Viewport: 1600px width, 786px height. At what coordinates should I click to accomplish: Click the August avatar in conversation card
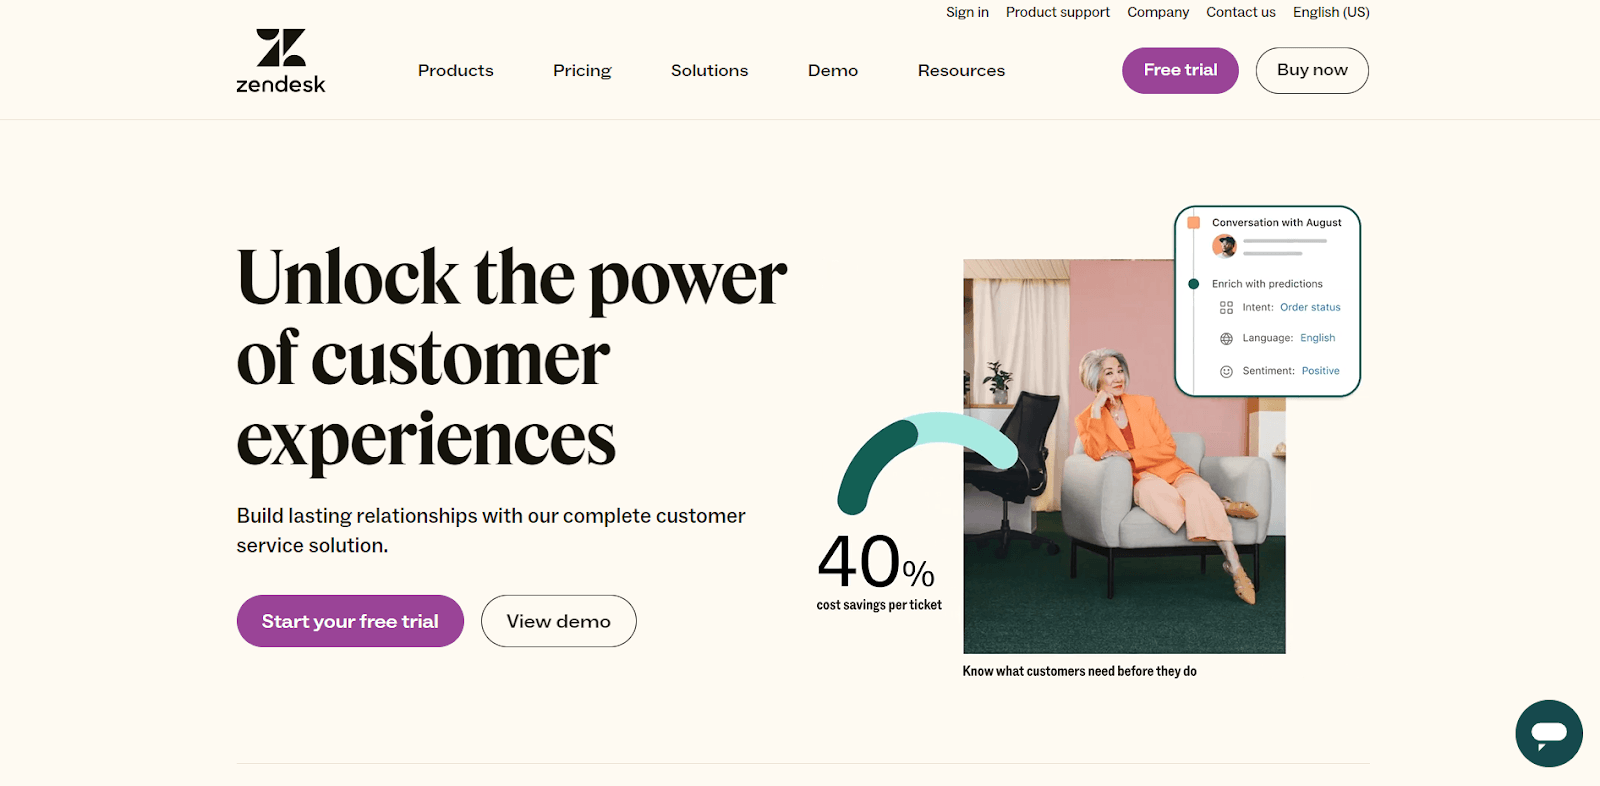click(x=1224, y=246)
